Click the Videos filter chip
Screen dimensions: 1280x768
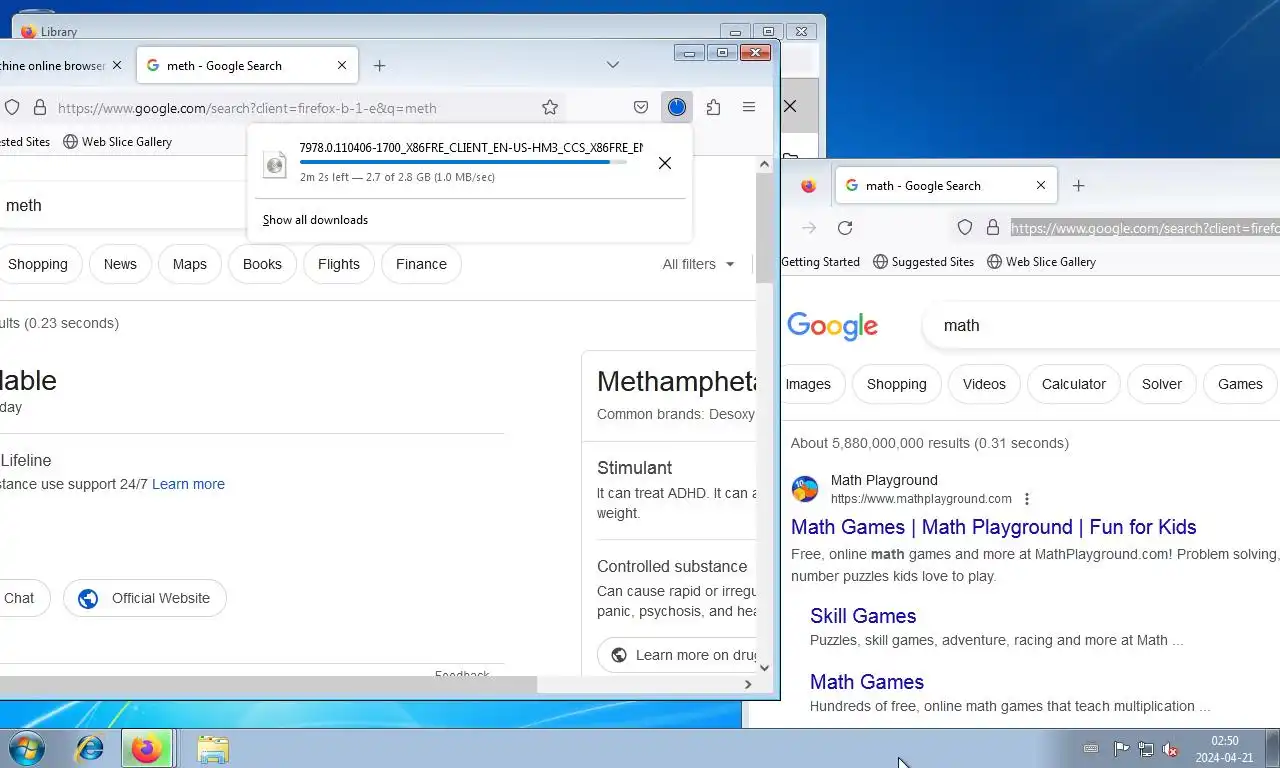tap(984, 384)
